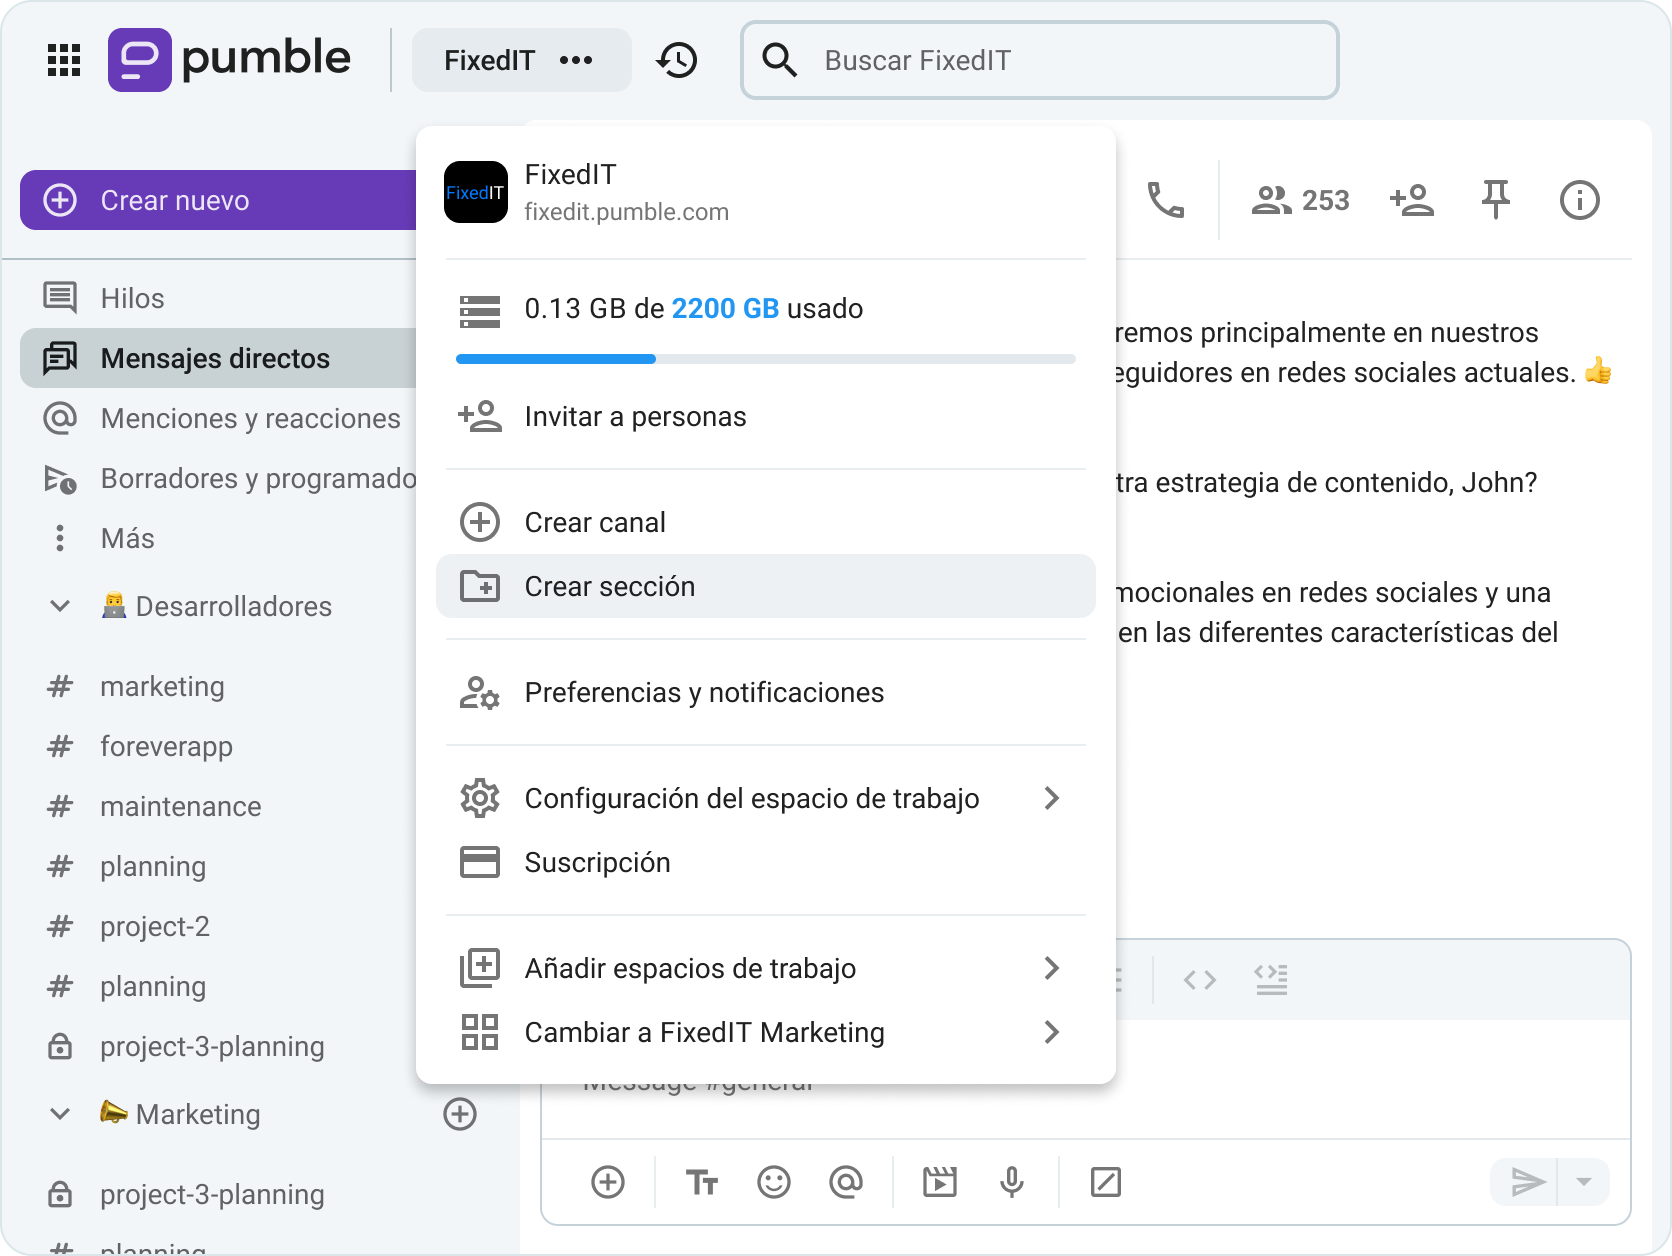This screenshot has width=1672, height=1256.
Task: Open the history clock icon
Action: 677,60
